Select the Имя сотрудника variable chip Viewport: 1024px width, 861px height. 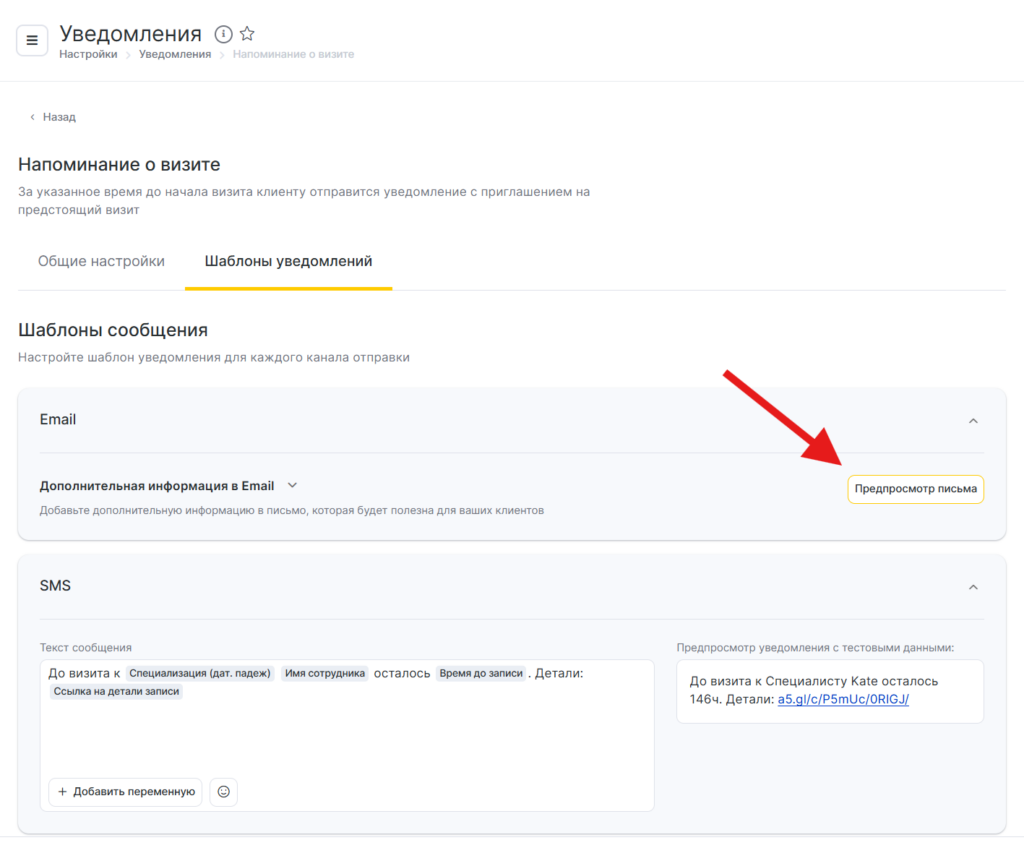point(325,674)
